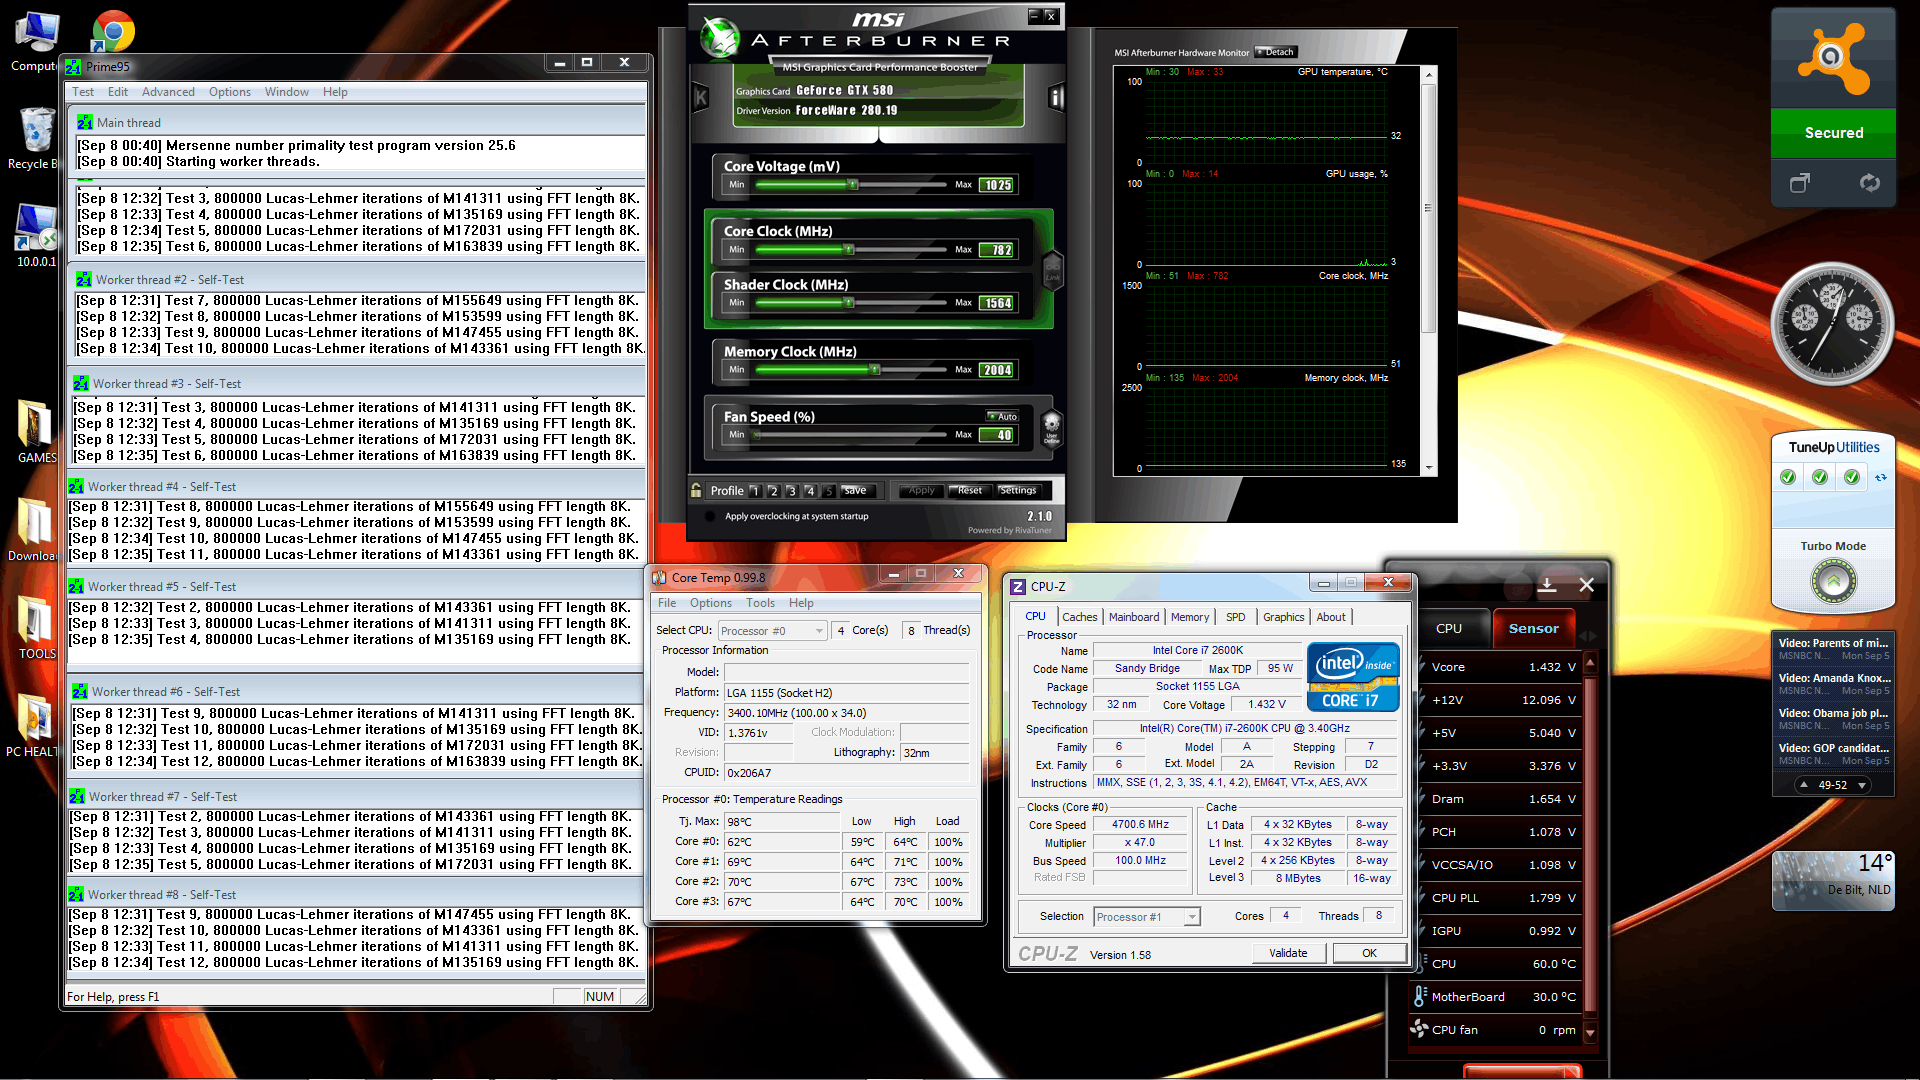Click the Afterburner Apply button
The height and width of the screenshot is (1080, 1920).
921,490
